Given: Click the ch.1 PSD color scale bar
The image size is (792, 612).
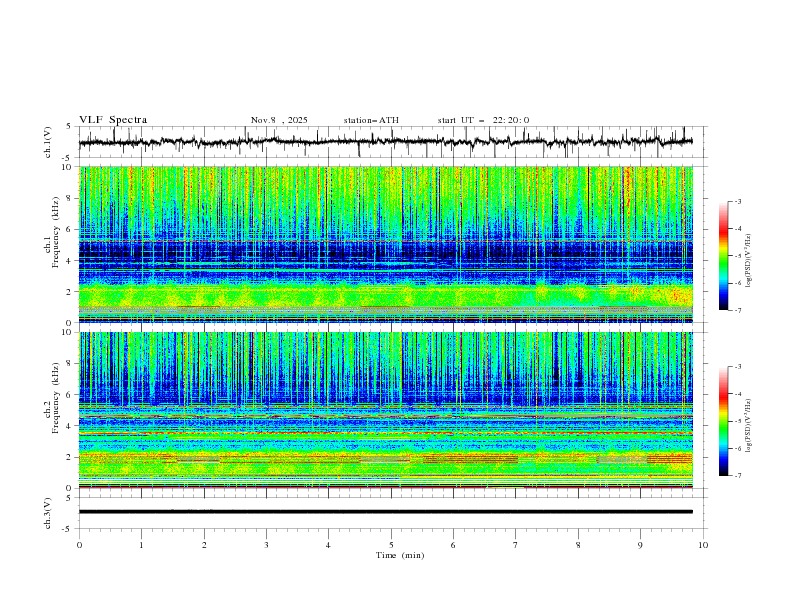Looking at the screenshot, I should pyautogui.click(x=723, y=256).
